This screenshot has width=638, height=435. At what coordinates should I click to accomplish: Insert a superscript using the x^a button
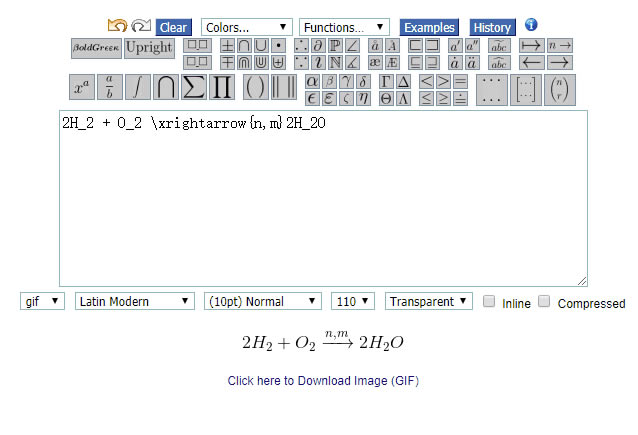82,87
